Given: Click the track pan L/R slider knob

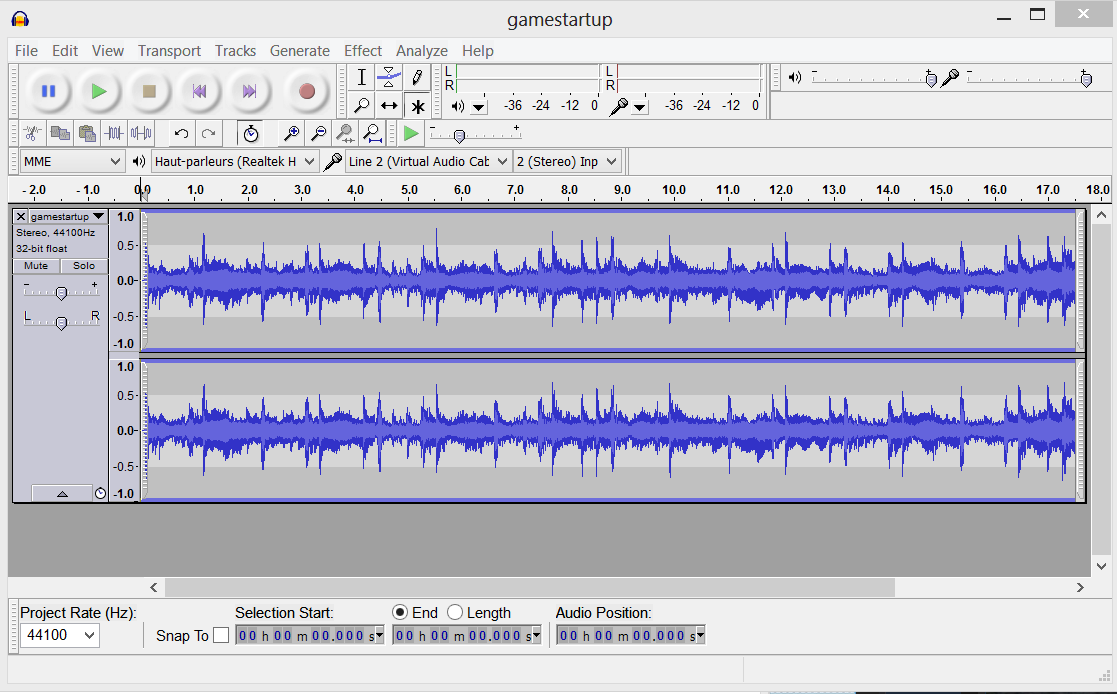Looking at the screenshot, I should point(61,323).
